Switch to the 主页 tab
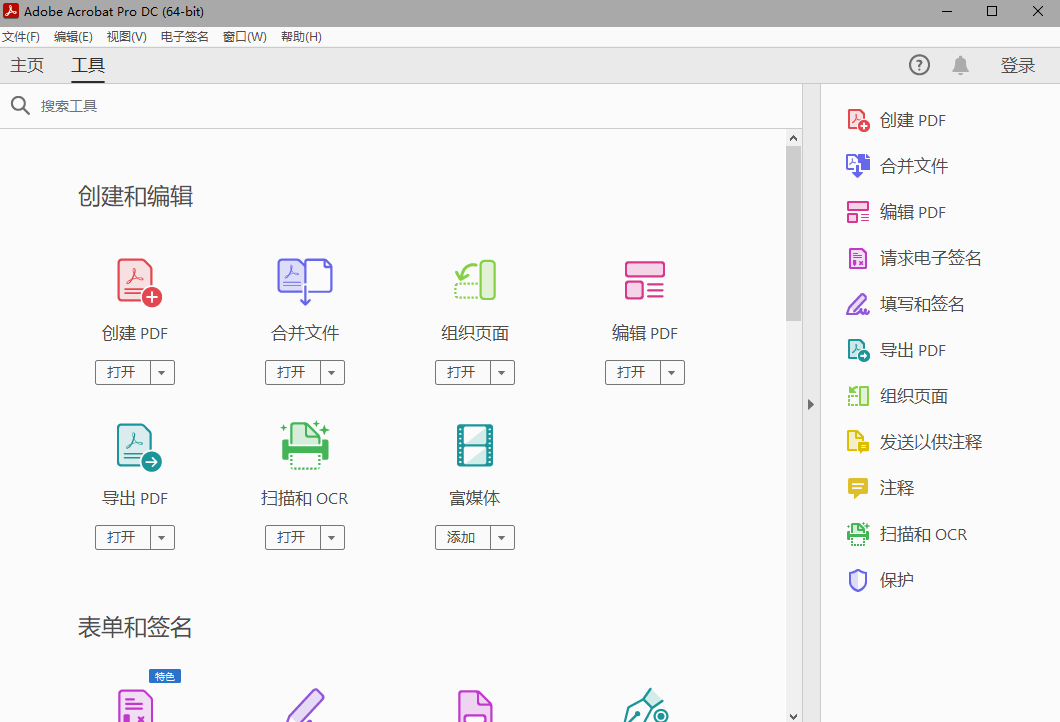 click(27, 65)
